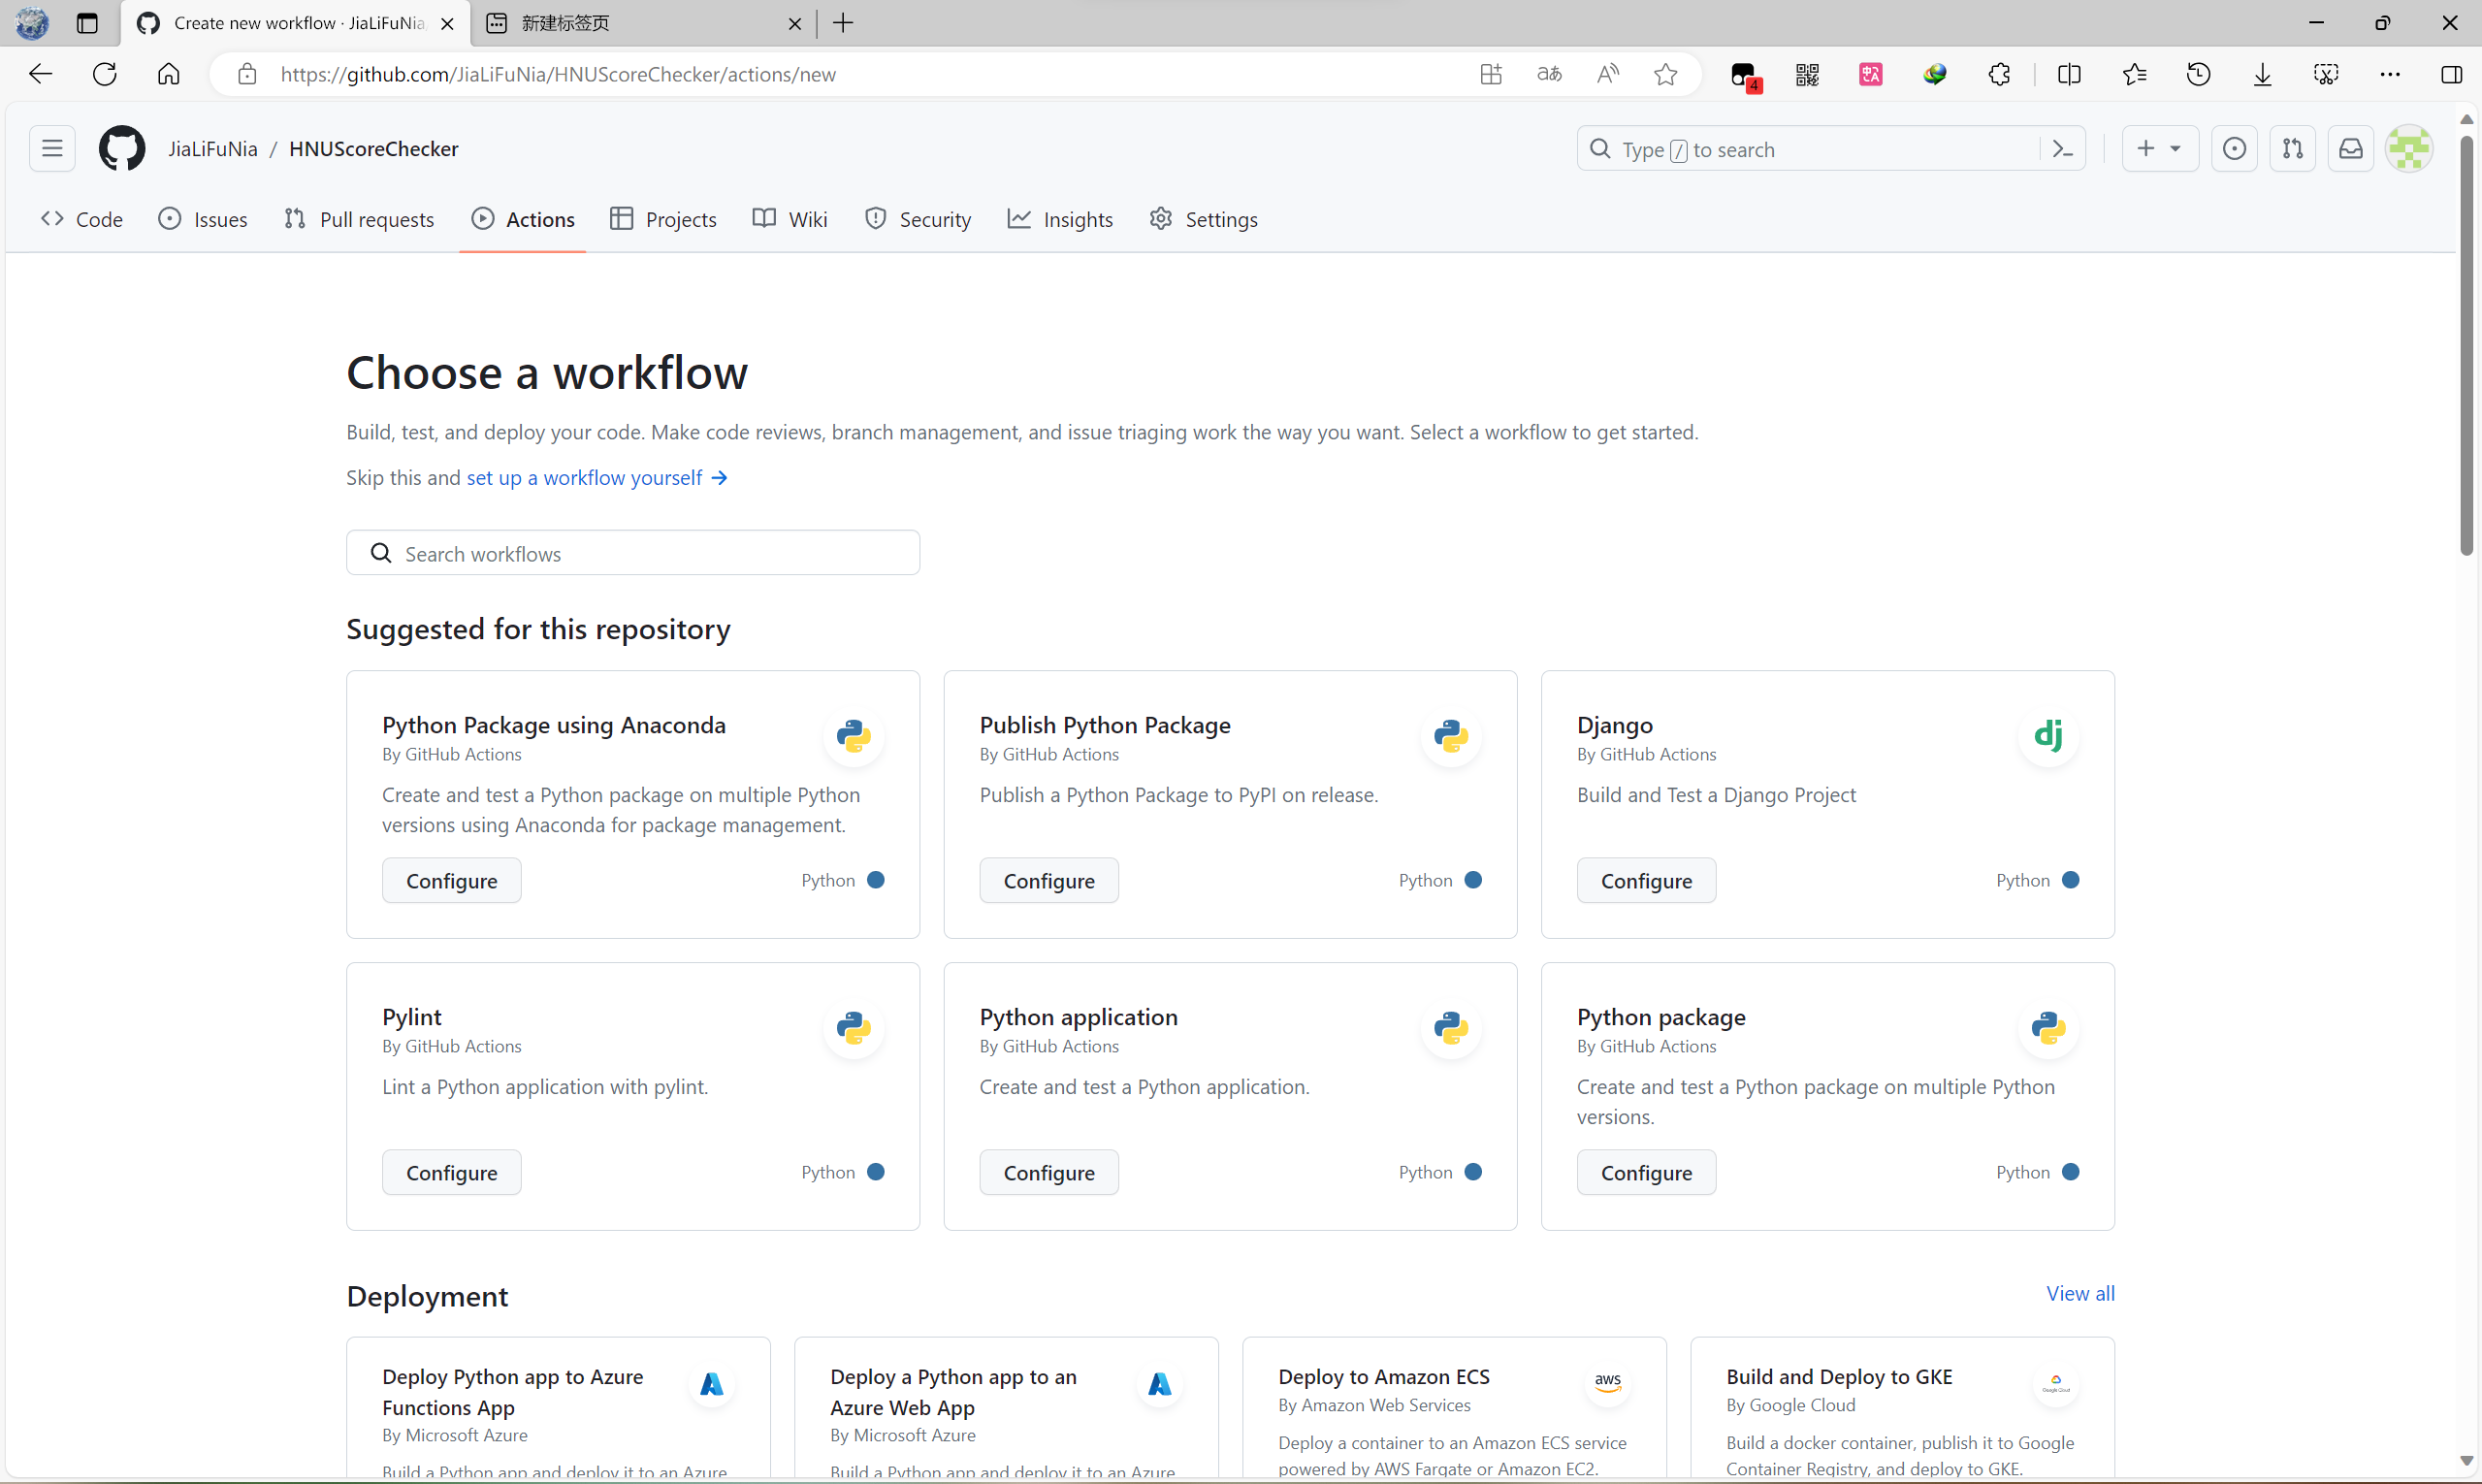Viewport: 2482px width, 1484px height.
Task: Open the JiaLiFuNia owner link
Action: [x=212, y=149]
